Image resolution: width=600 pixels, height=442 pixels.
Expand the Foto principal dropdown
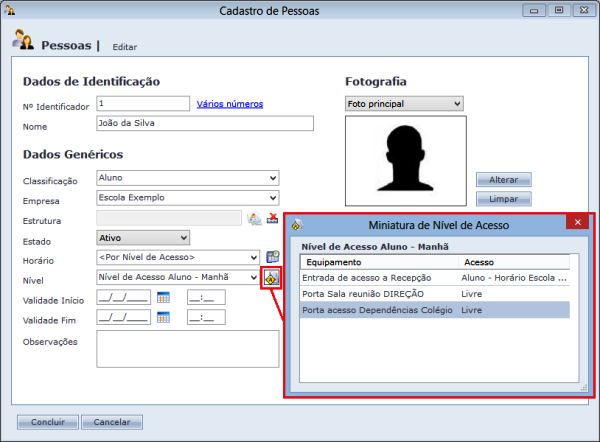[x=404, y=103]
